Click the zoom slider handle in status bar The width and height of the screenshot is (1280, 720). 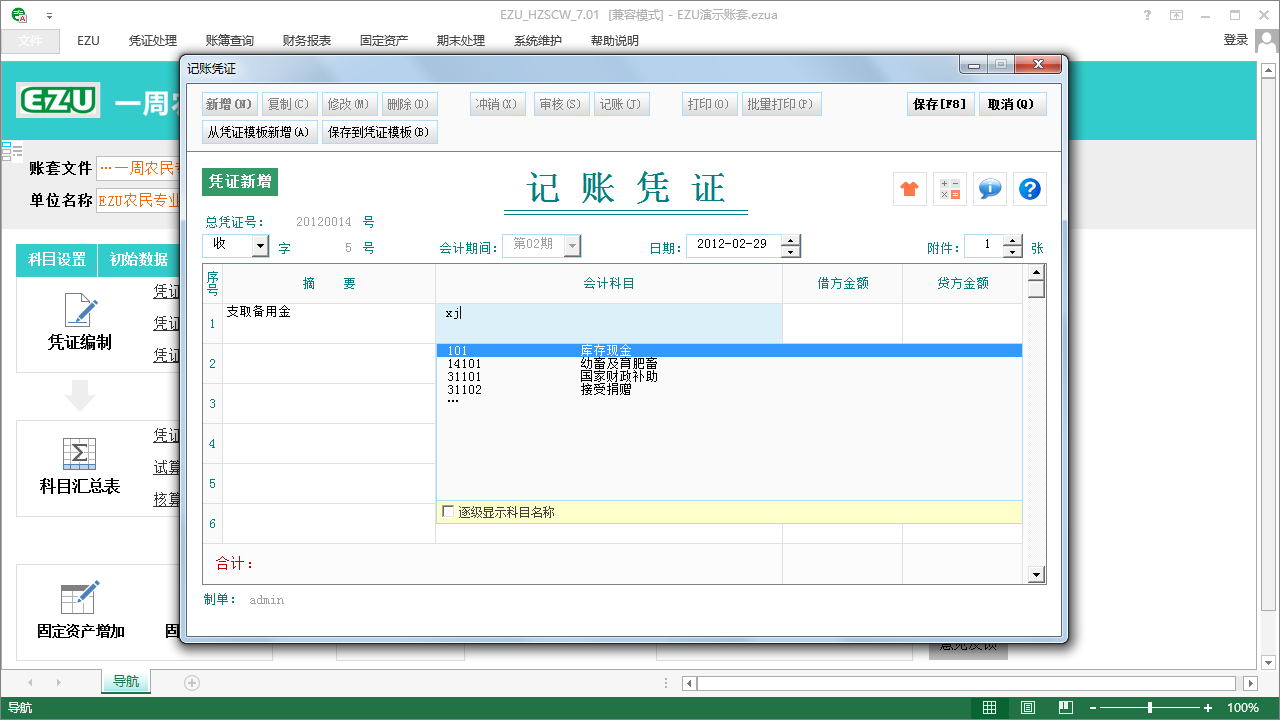click(x=1150, y=708)
